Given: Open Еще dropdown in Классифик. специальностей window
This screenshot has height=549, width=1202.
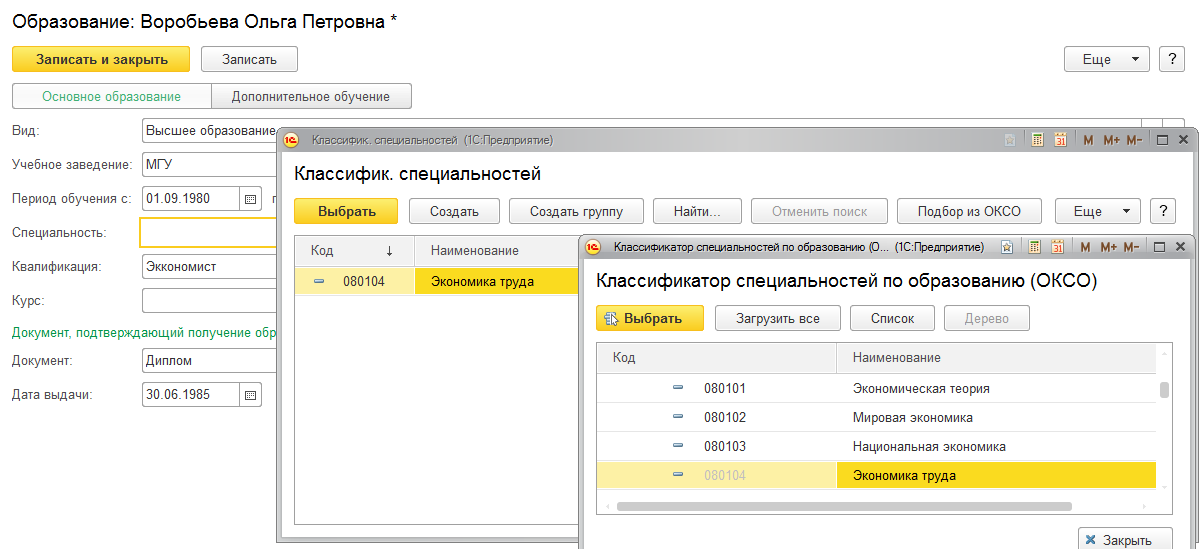Looking at the screenshot, I should [1097, 211].
